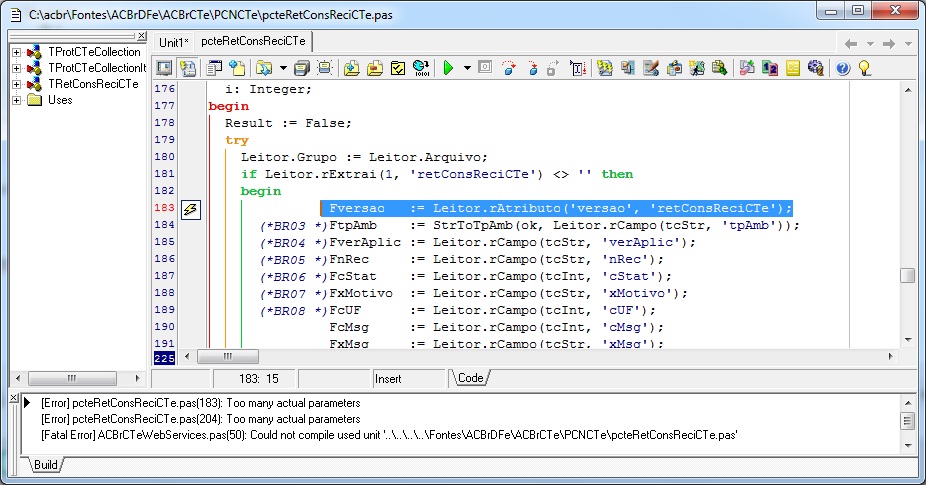Click the New item icon with blue plus
Screen dimensions: 926x485
click(237, 69)
